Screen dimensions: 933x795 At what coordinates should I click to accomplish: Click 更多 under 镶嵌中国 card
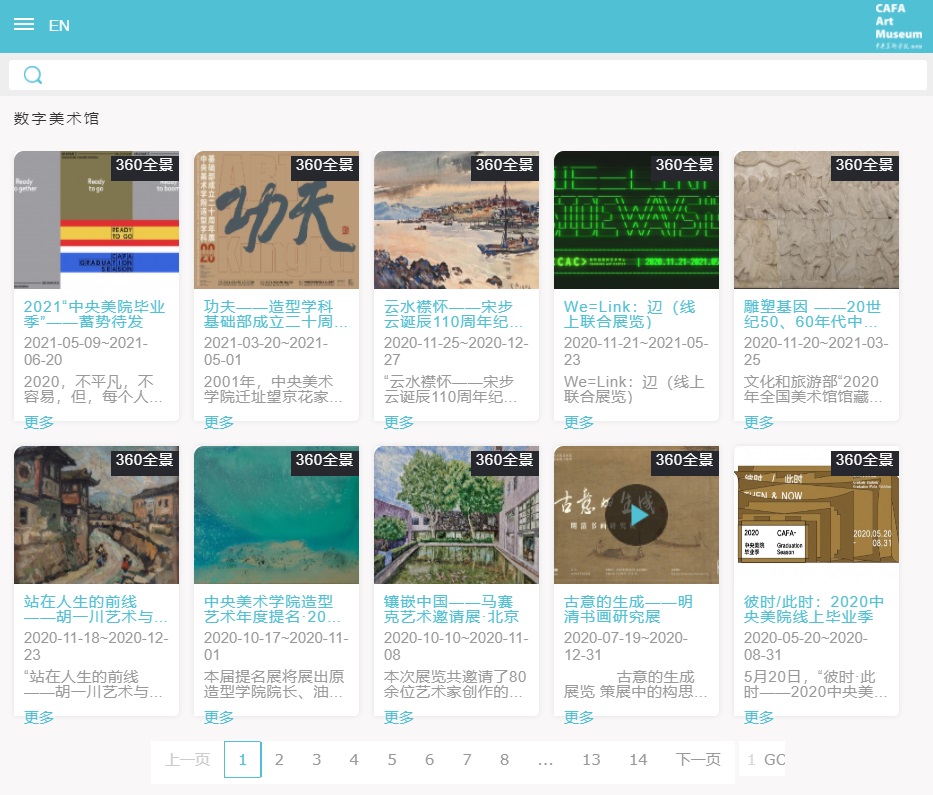point(399,718)
